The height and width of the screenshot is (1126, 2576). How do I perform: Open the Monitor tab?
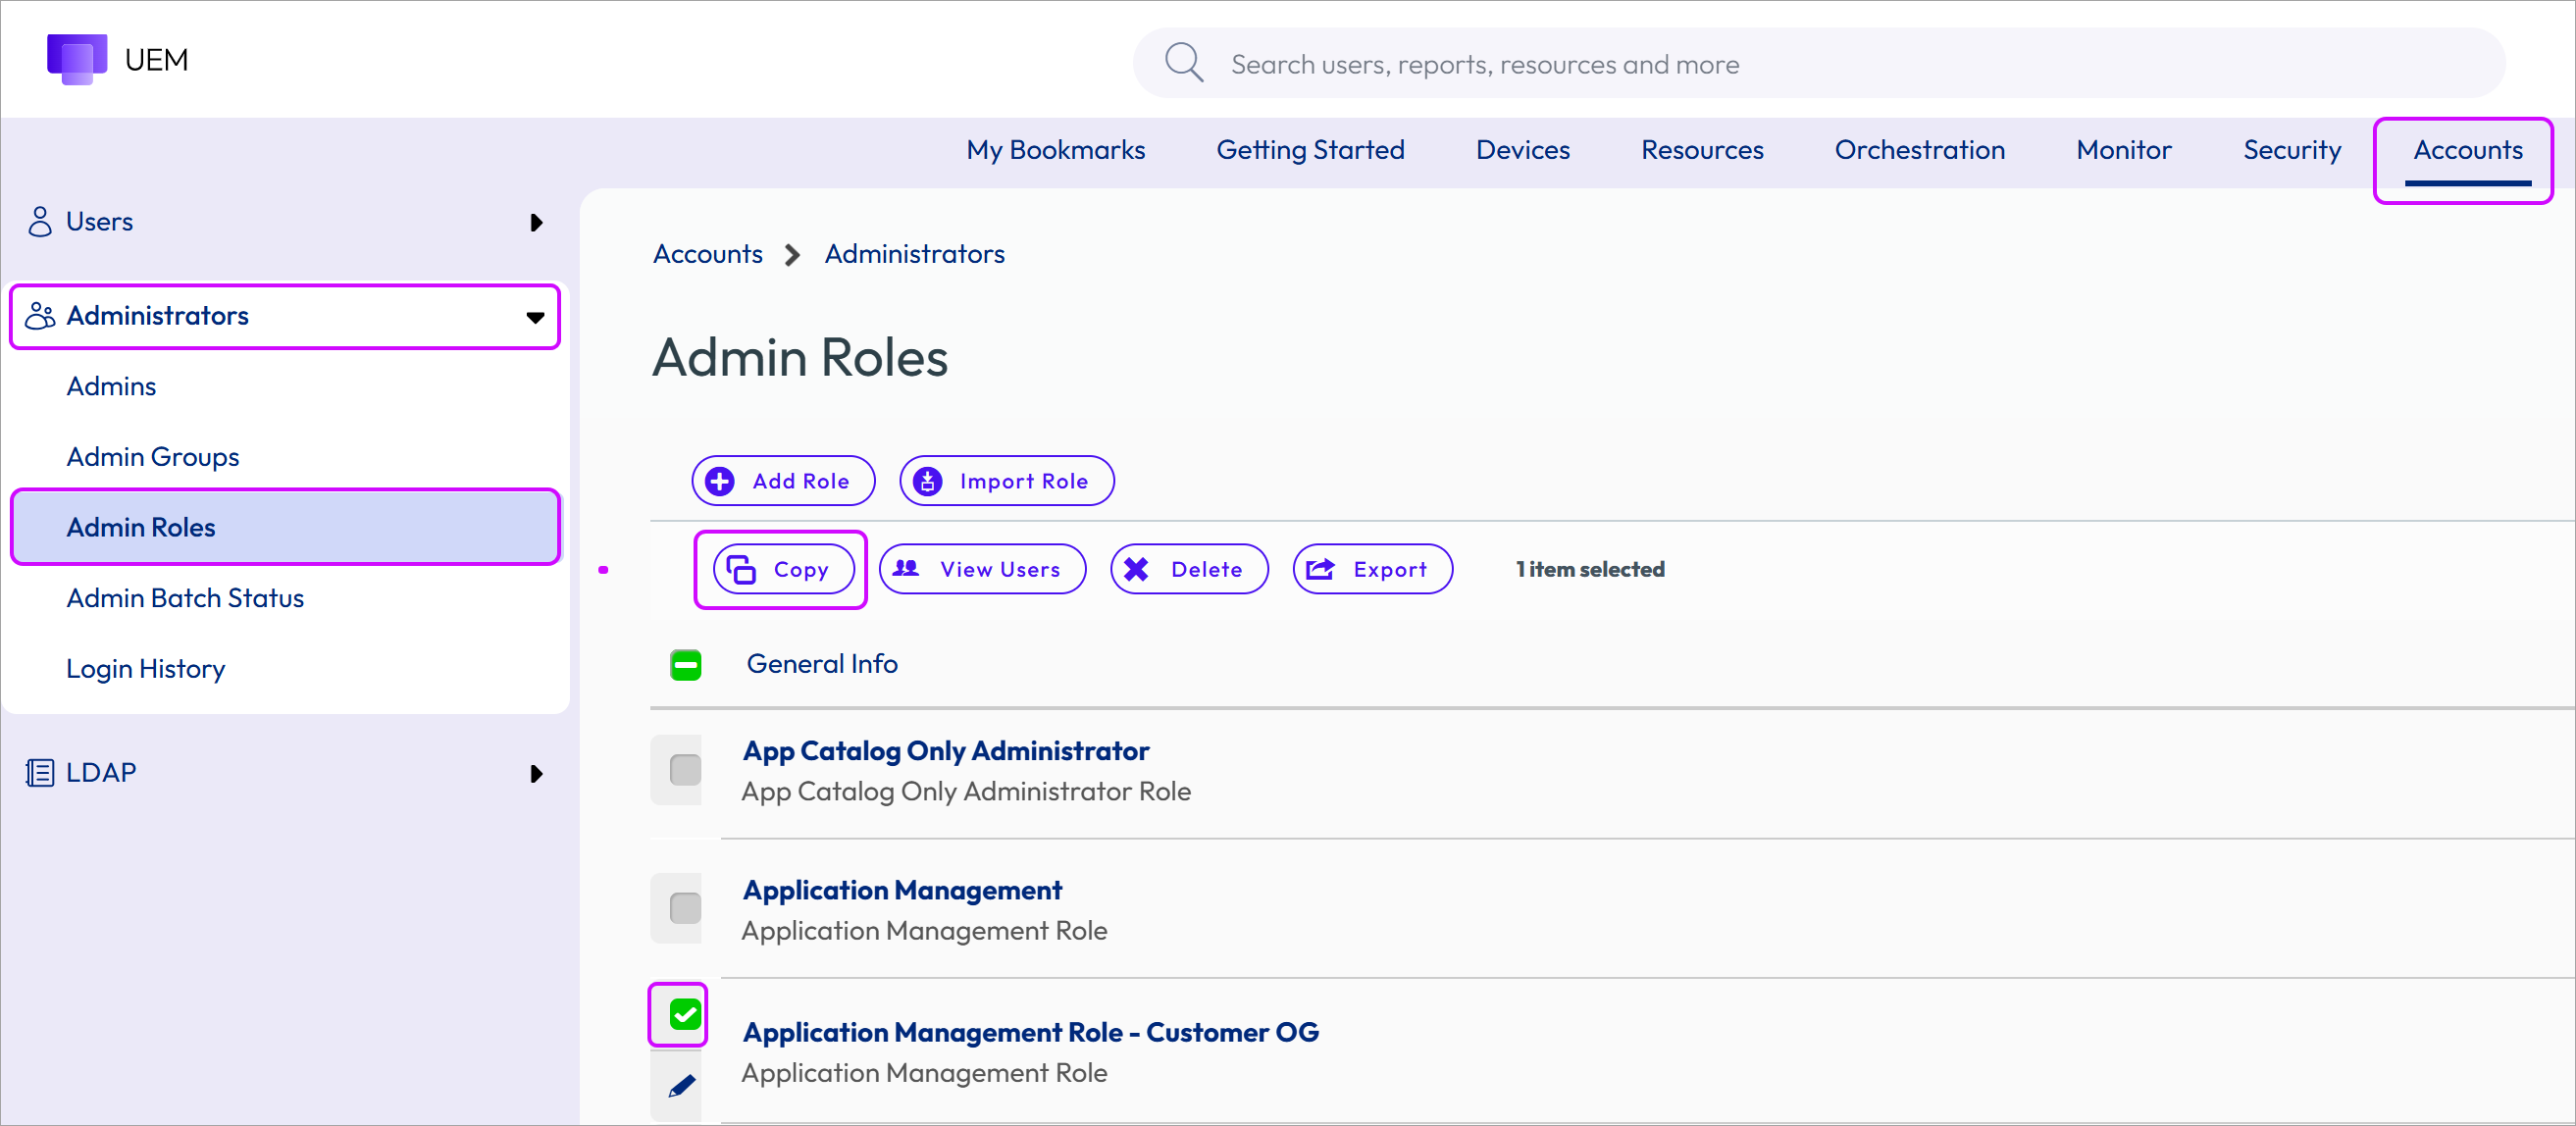(x=2123, y=150)
